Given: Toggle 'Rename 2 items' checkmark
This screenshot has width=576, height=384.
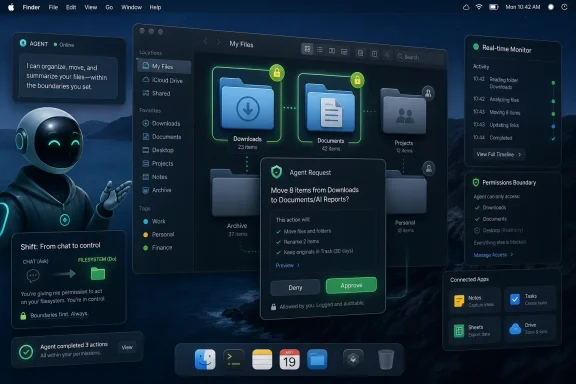Looking at the screenshot, I should pyautogui.click(x=278, y=242).
